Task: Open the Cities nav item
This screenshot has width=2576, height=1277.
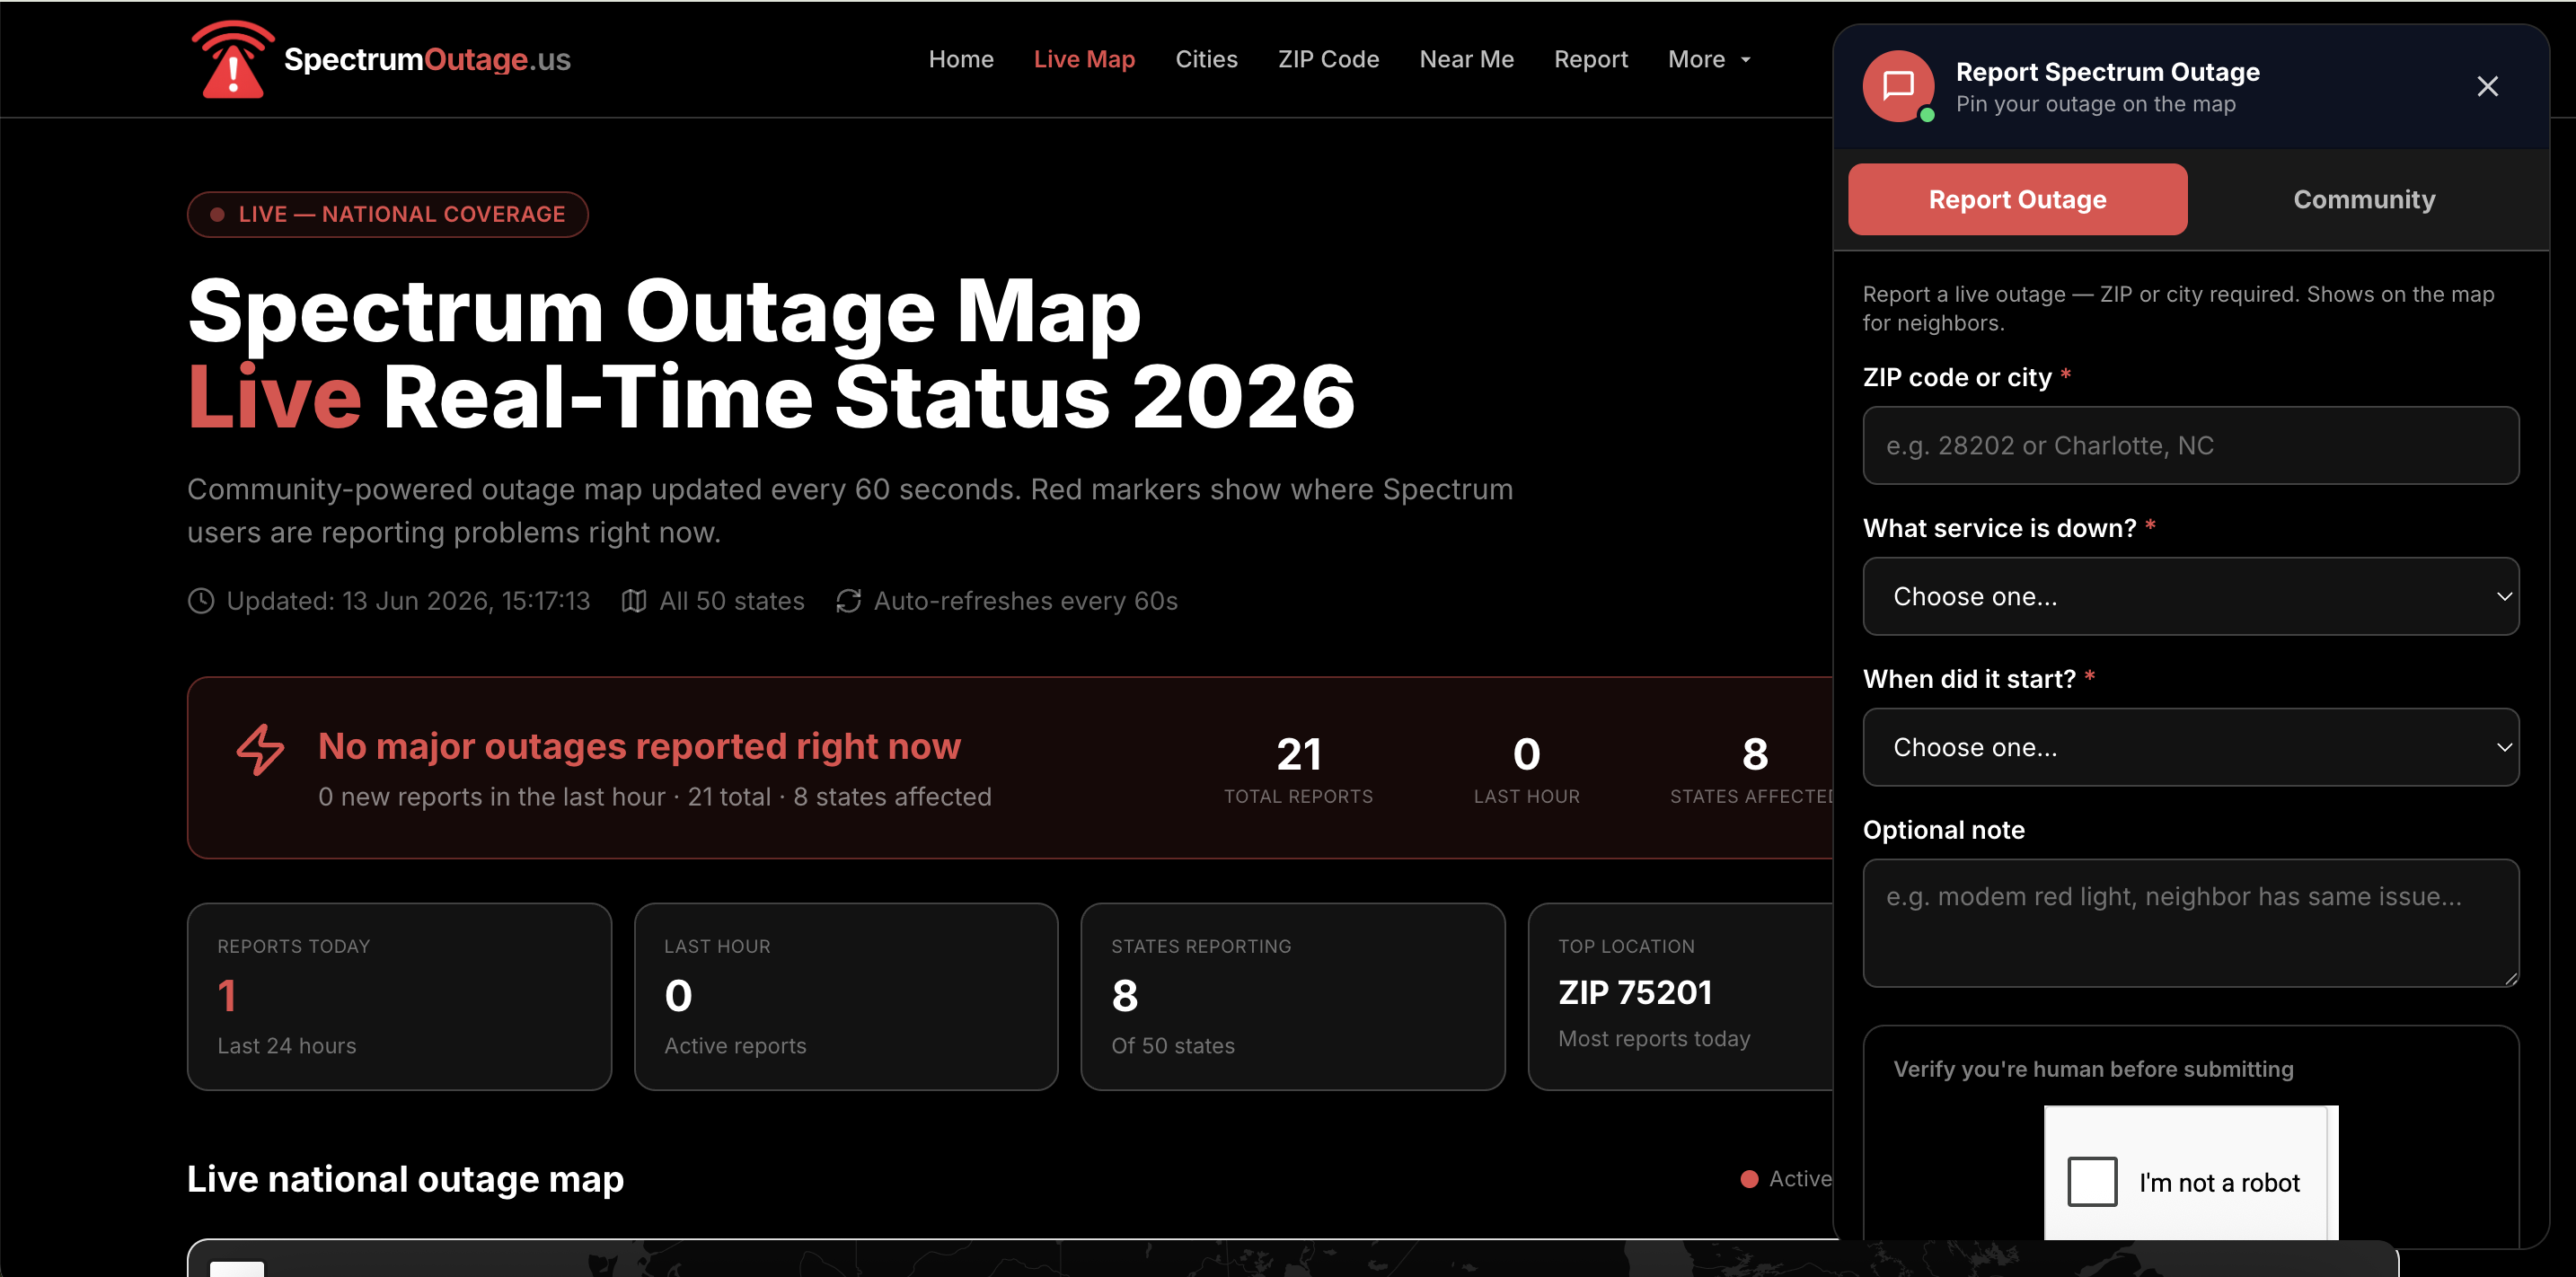Action: tap(1206, 59)
